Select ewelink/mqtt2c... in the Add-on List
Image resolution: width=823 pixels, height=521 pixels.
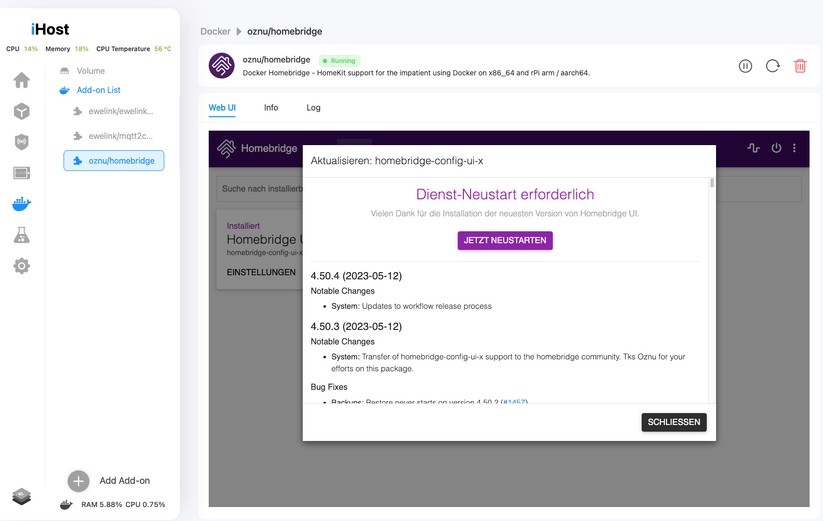tap(119, 136)
